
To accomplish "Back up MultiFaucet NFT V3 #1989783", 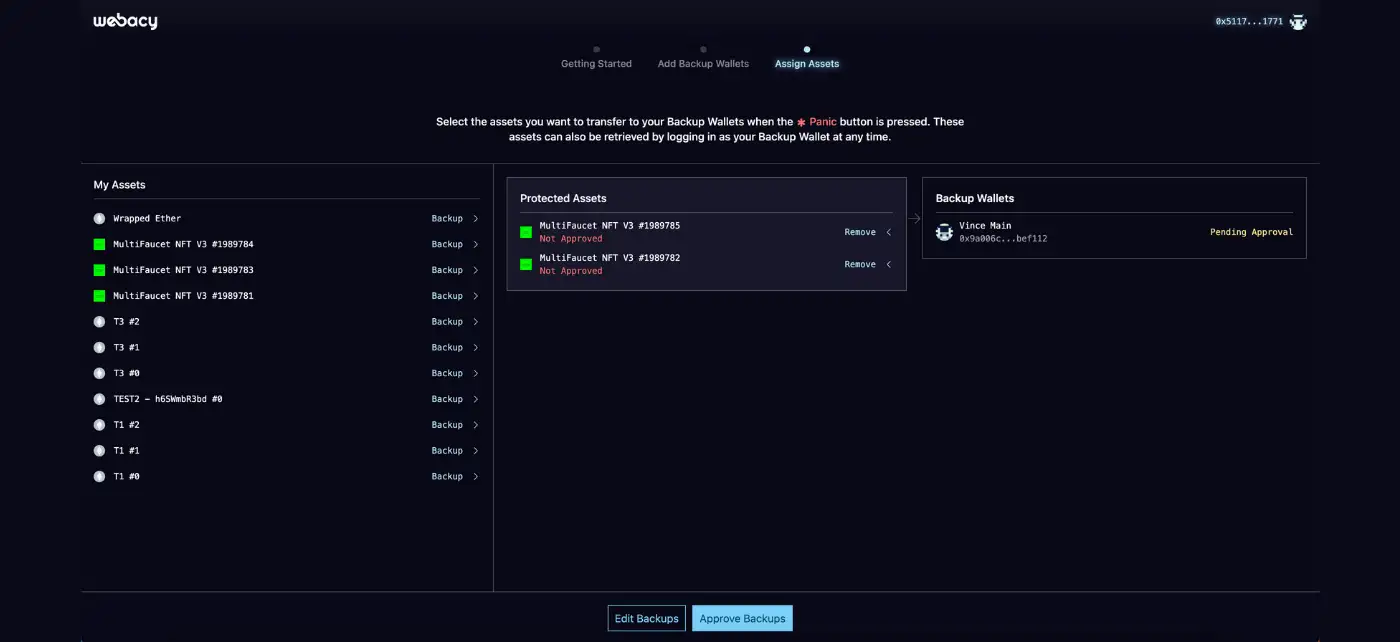I will (x=447, y=270).
